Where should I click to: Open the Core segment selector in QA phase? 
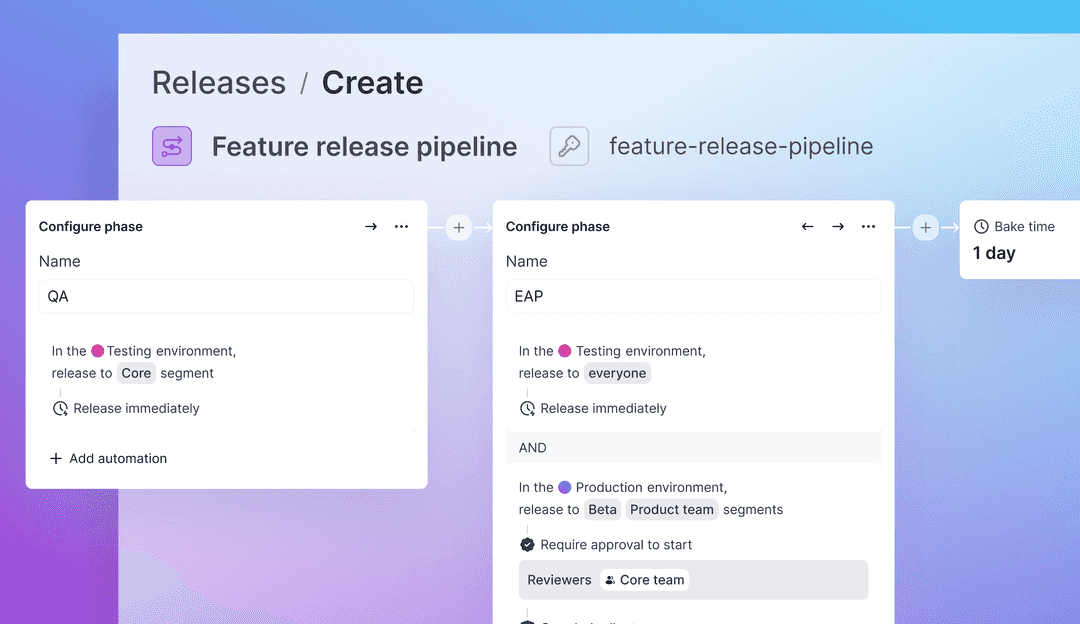[x=136, y=373]
